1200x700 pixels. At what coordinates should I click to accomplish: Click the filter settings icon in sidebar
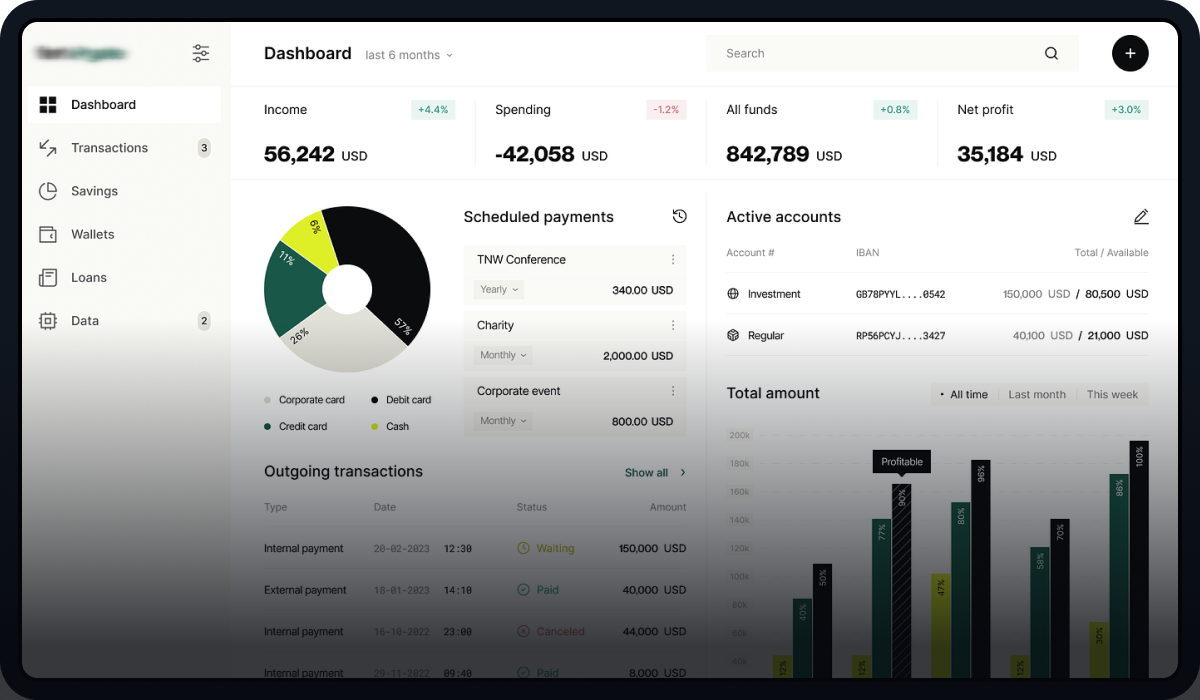(201, 53)
